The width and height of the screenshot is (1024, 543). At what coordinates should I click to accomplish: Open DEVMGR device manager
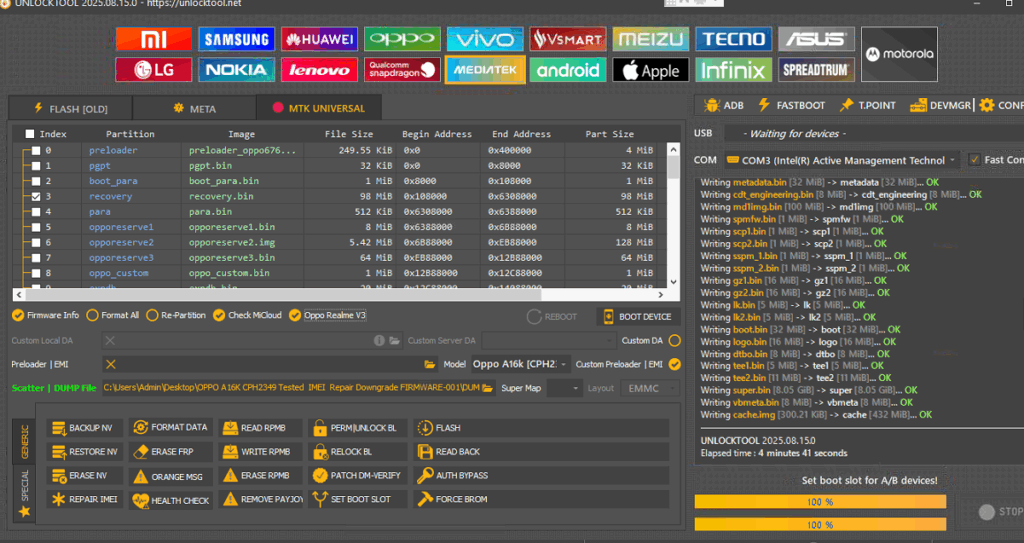[940, 105]
